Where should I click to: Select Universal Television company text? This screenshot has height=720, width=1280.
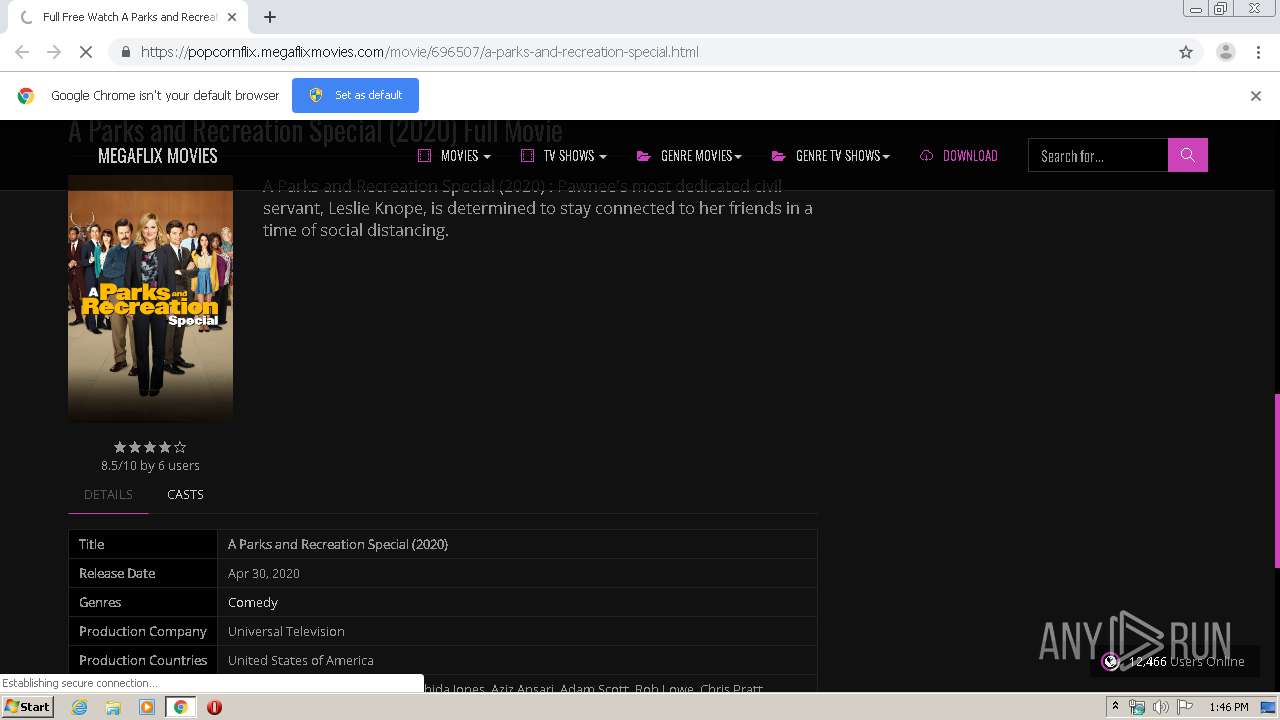coord(286,631)
